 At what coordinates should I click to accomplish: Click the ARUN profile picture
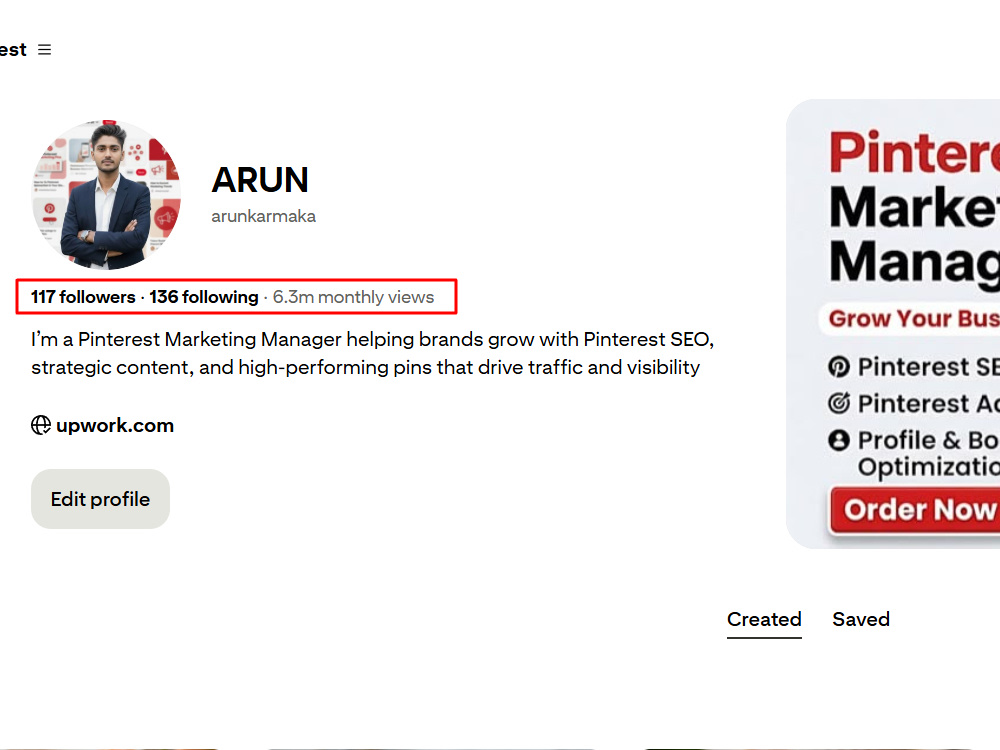tap(107, 195)
